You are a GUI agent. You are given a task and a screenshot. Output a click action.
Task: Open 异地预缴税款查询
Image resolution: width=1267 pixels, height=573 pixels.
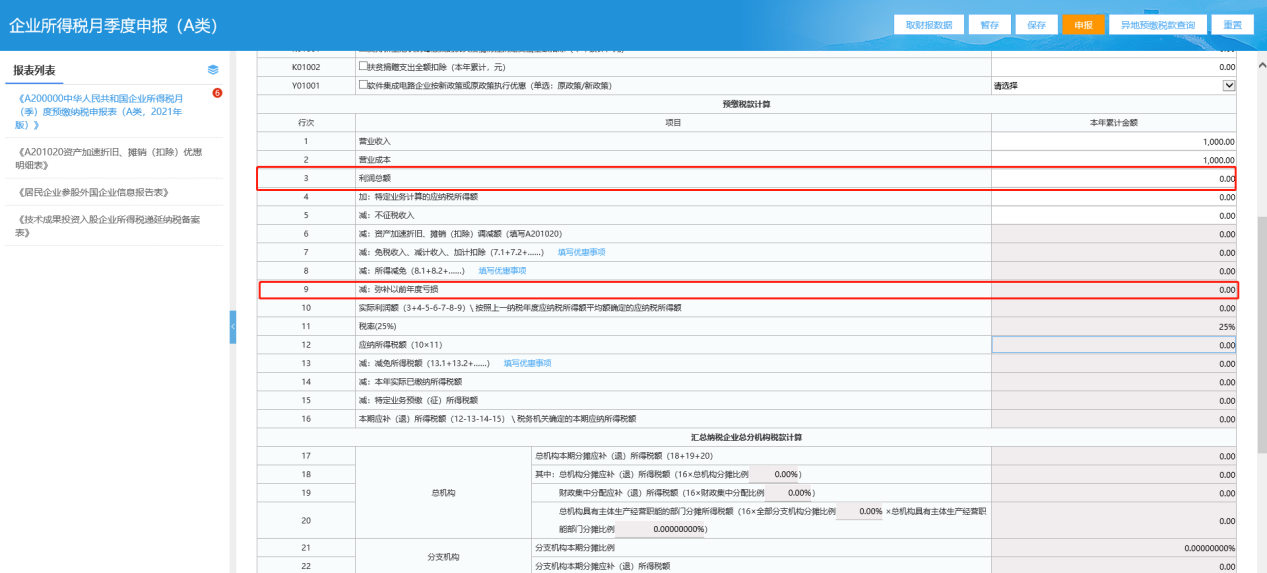point(1156,25)
